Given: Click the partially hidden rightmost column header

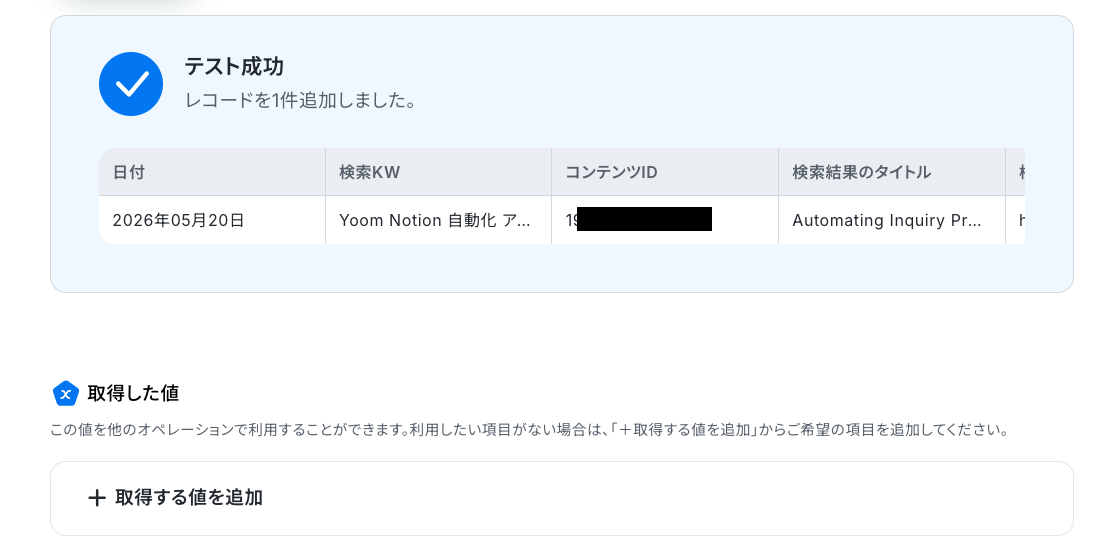Looking at the screenshot, I should point(1015,172).
